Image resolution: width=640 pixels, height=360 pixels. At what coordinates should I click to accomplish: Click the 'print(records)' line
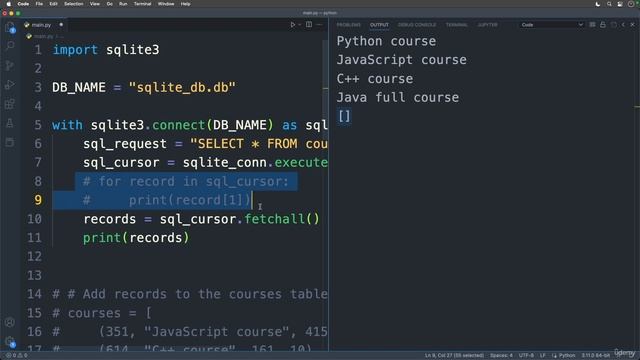[136, 238]
